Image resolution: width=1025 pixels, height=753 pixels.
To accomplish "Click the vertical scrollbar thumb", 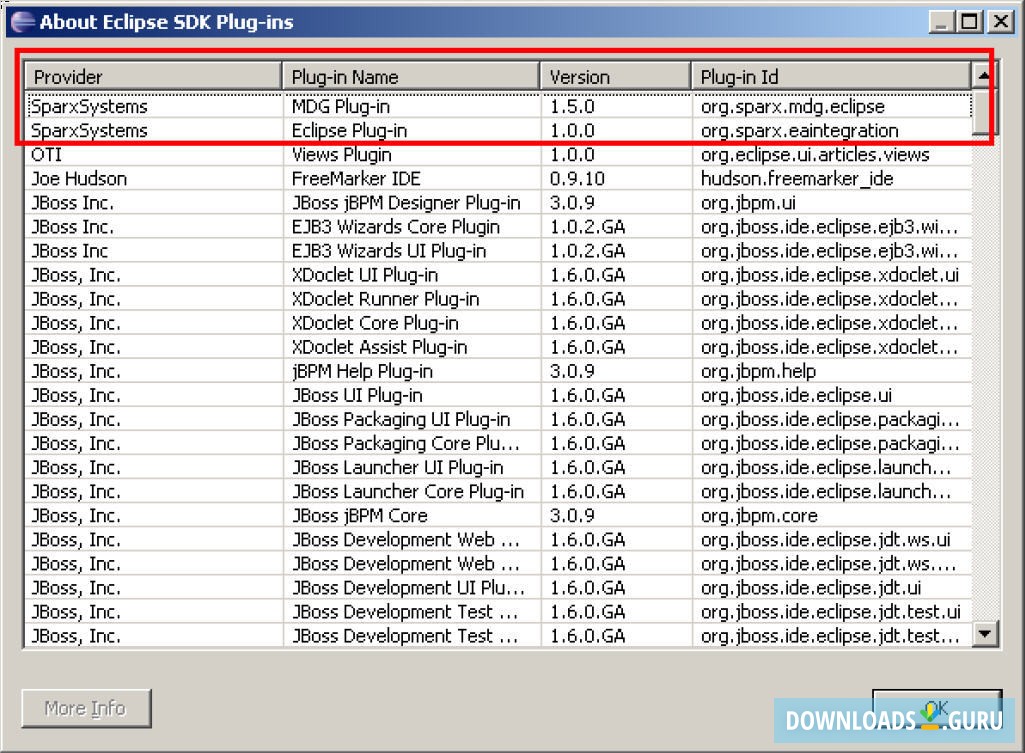I will click(x=984, y=112).
